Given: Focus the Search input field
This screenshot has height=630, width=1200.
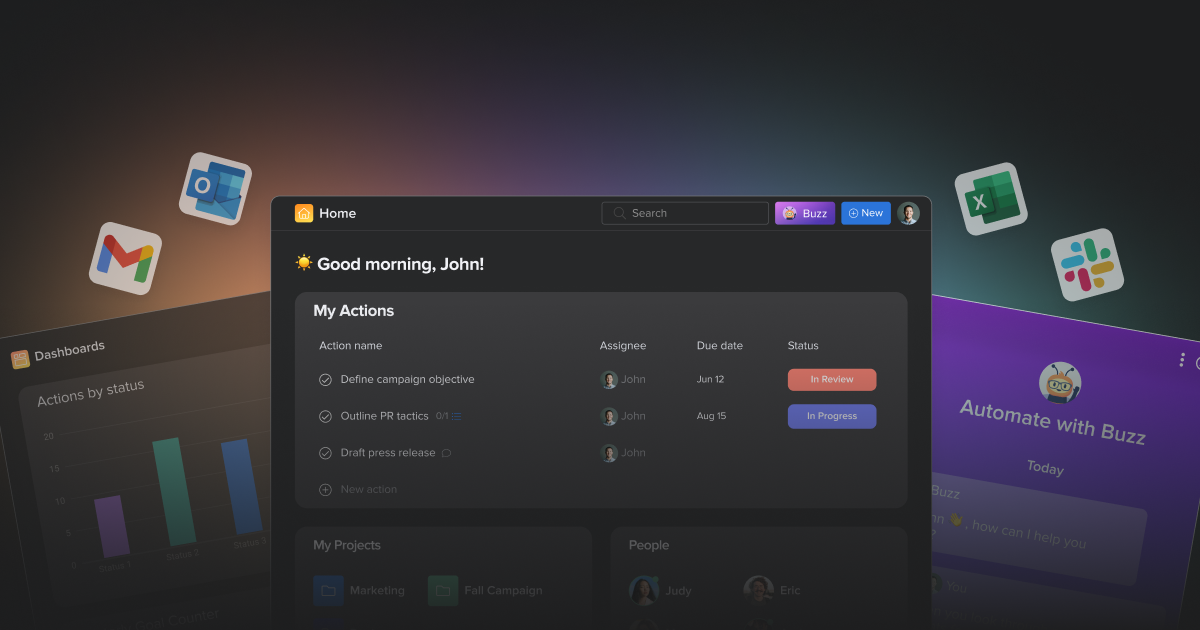Looking at the screenshot, I should click(685, 213).
